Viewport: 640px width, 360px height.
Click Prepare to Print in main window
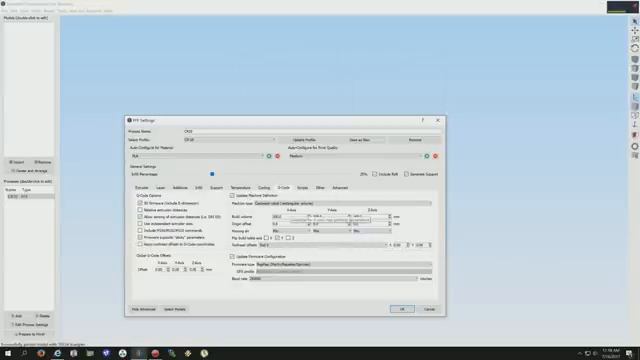[29, 334]
